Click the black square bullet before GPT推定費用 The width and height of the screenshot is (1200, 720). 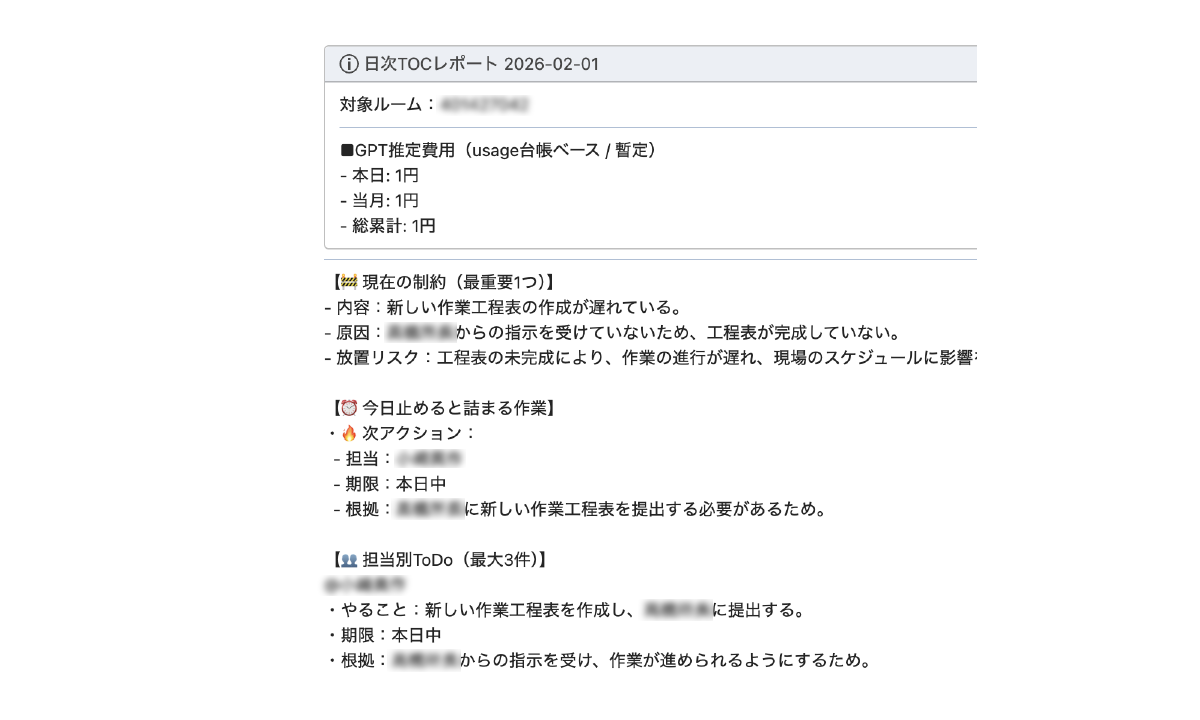pyautogui.click(x=347, y=150)
